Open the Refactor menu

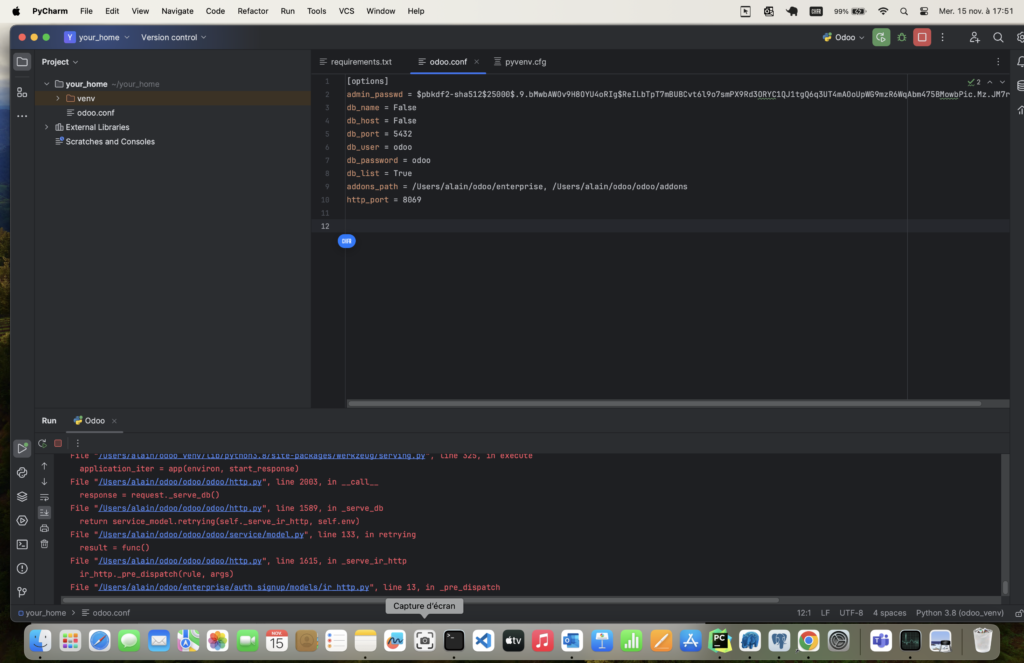253,11
